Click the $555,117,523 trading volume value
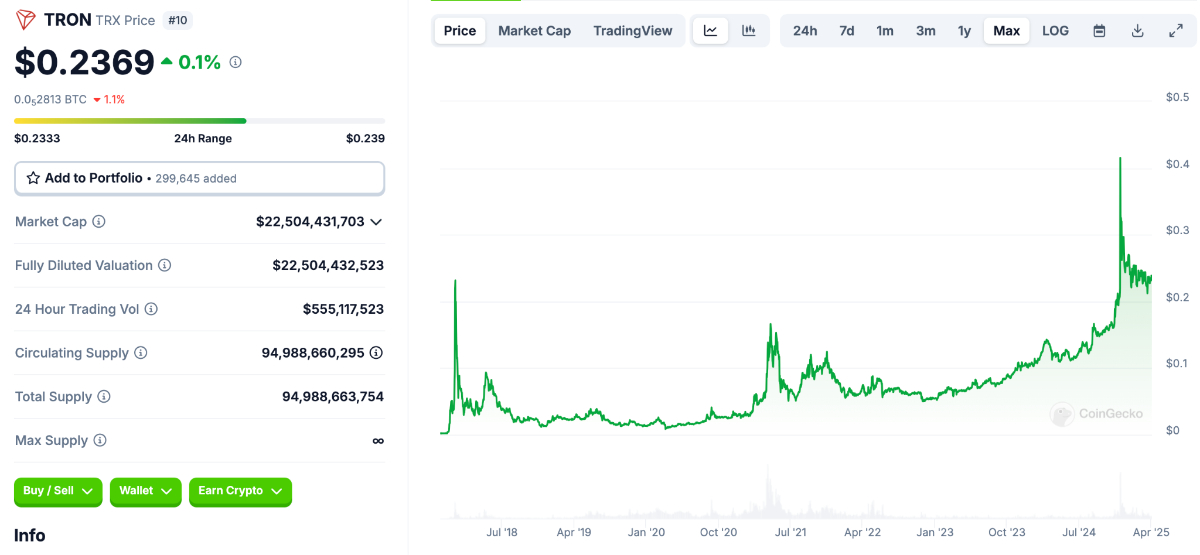Screen dimensions: 1200x555 (343, 310)
